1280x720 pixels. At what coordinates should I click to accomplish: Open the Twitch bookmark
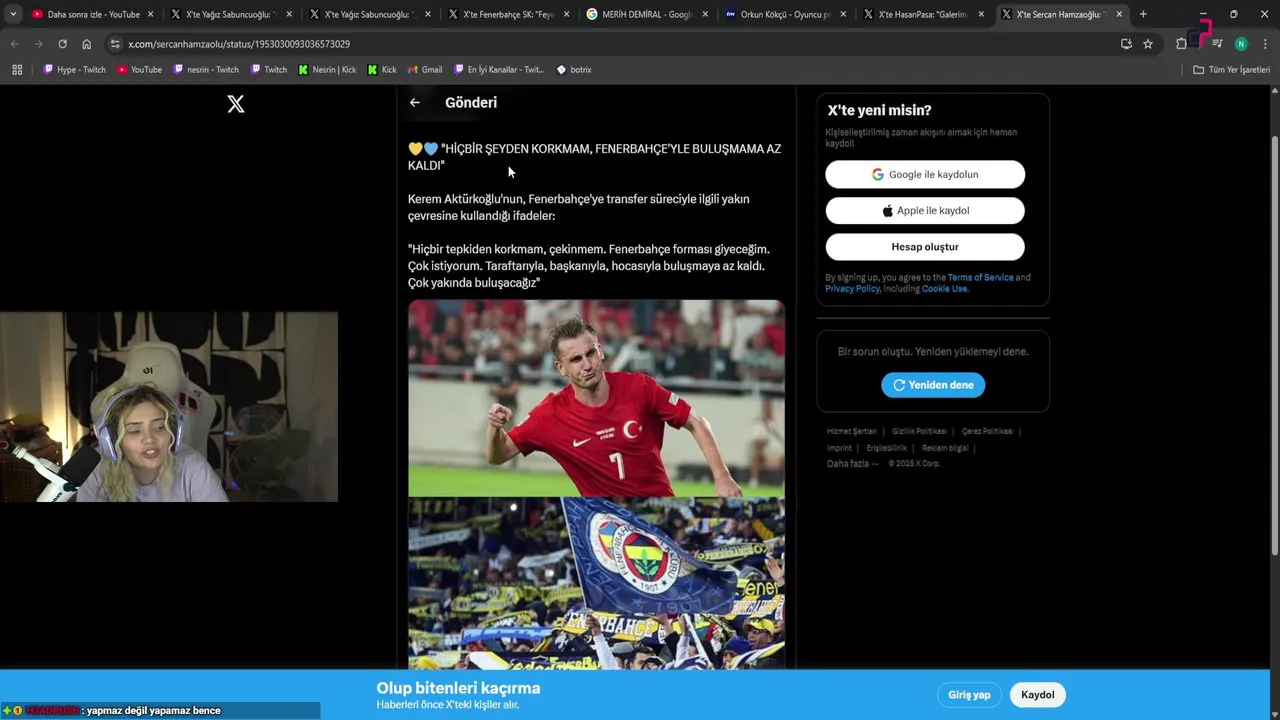click(268, 70)
